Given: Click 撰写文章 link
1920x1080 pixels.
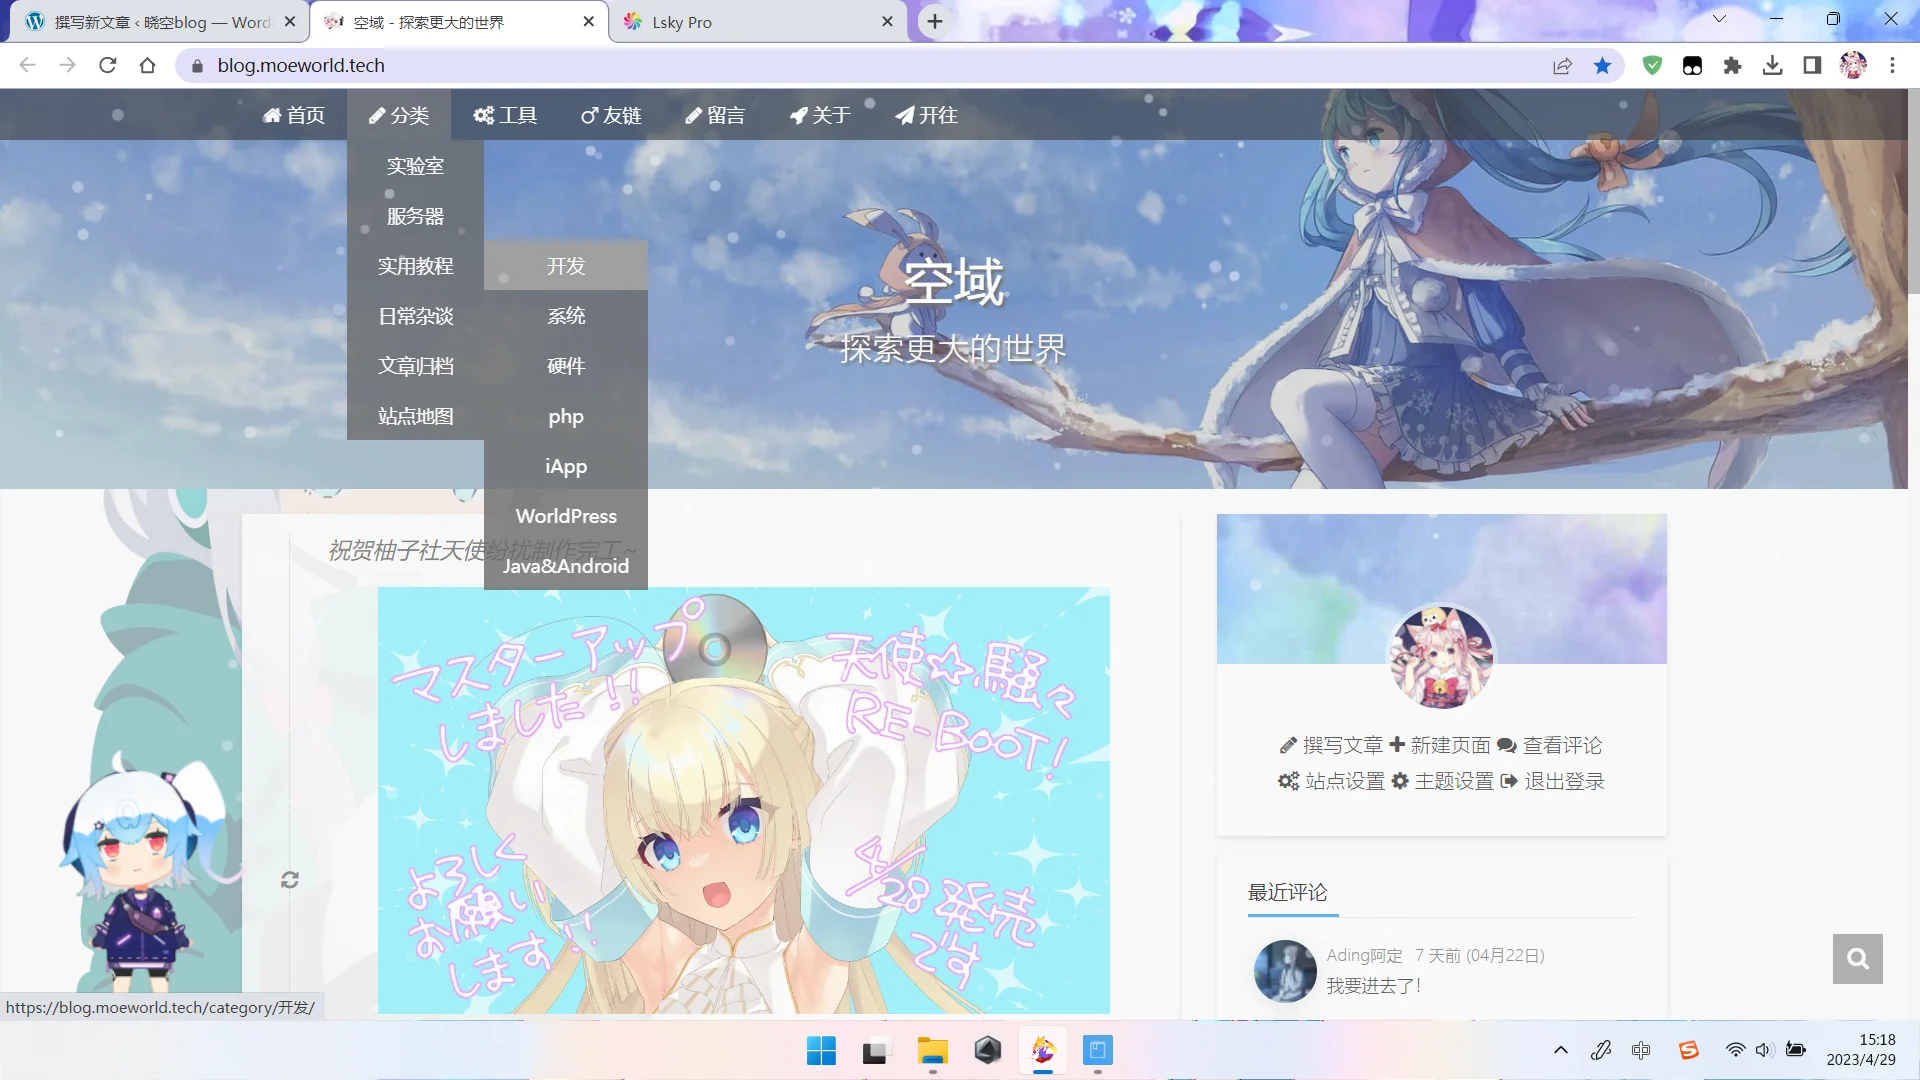Looking at the screenshot, I should click(x=1331, y=745).
